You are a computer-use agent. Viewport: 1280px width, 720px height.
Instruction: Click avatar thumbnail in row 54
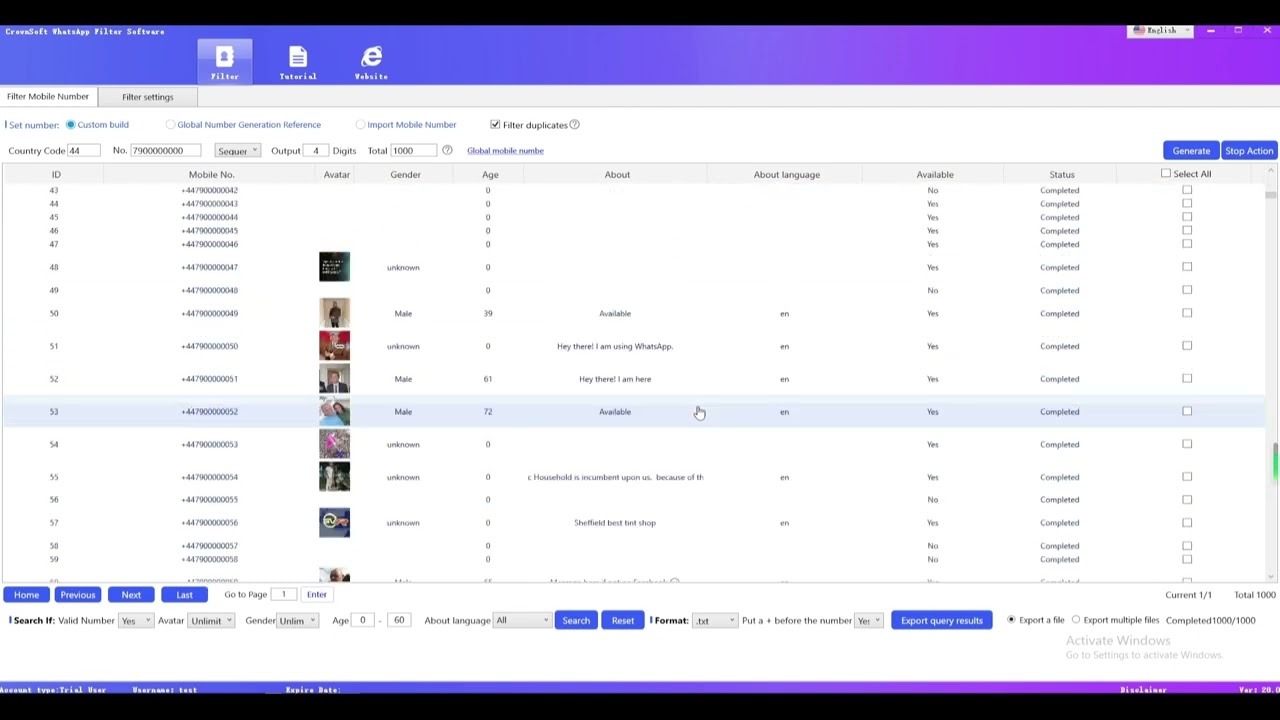tap(334, 444)
